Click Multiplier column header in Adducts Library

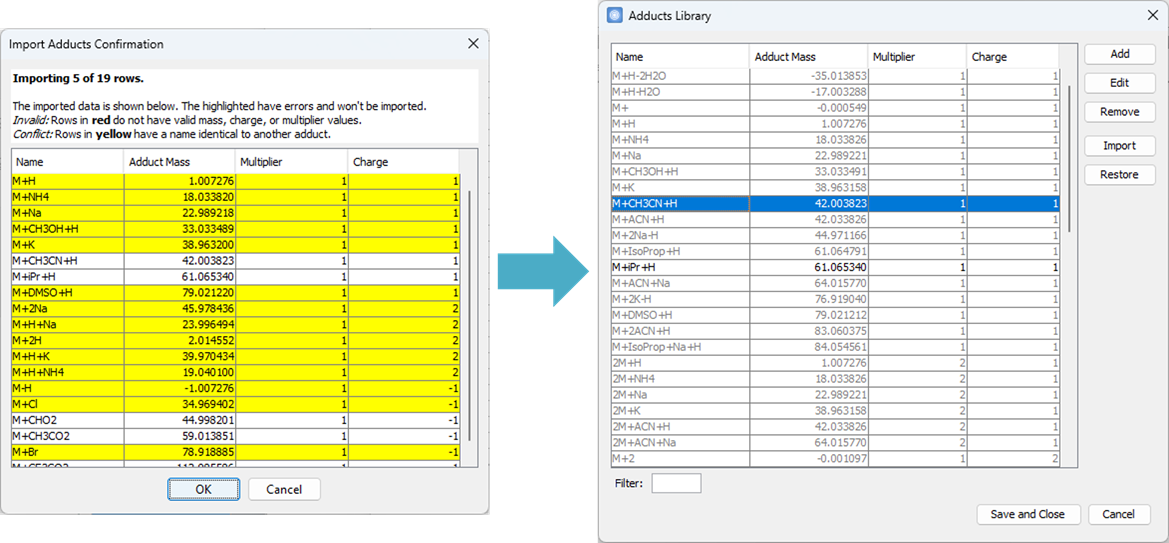[915, 57]
